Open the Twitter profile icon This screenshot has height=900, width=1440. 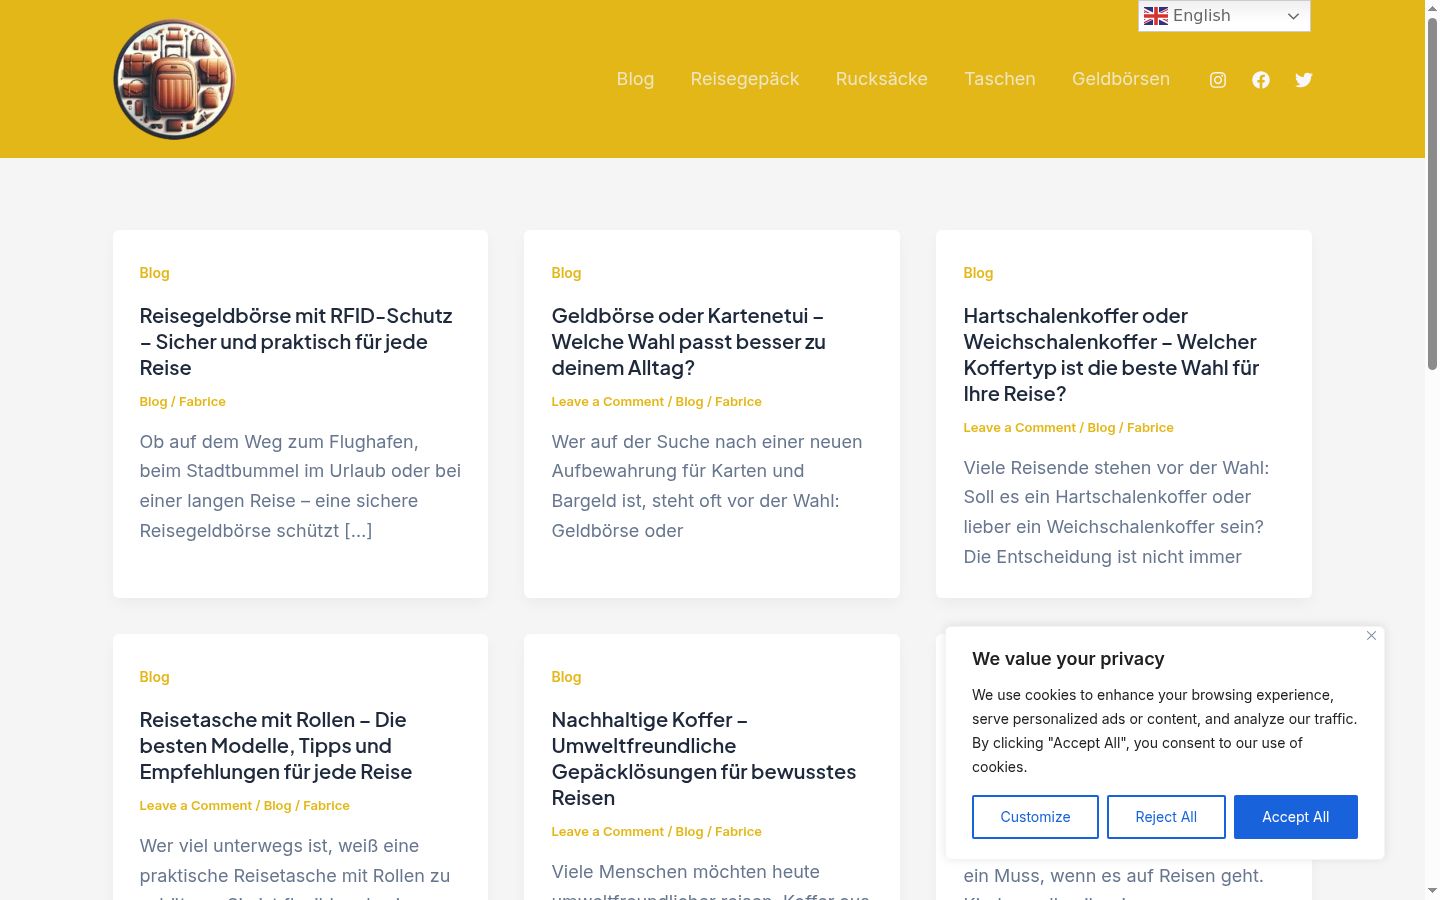tap(1304, 80)
